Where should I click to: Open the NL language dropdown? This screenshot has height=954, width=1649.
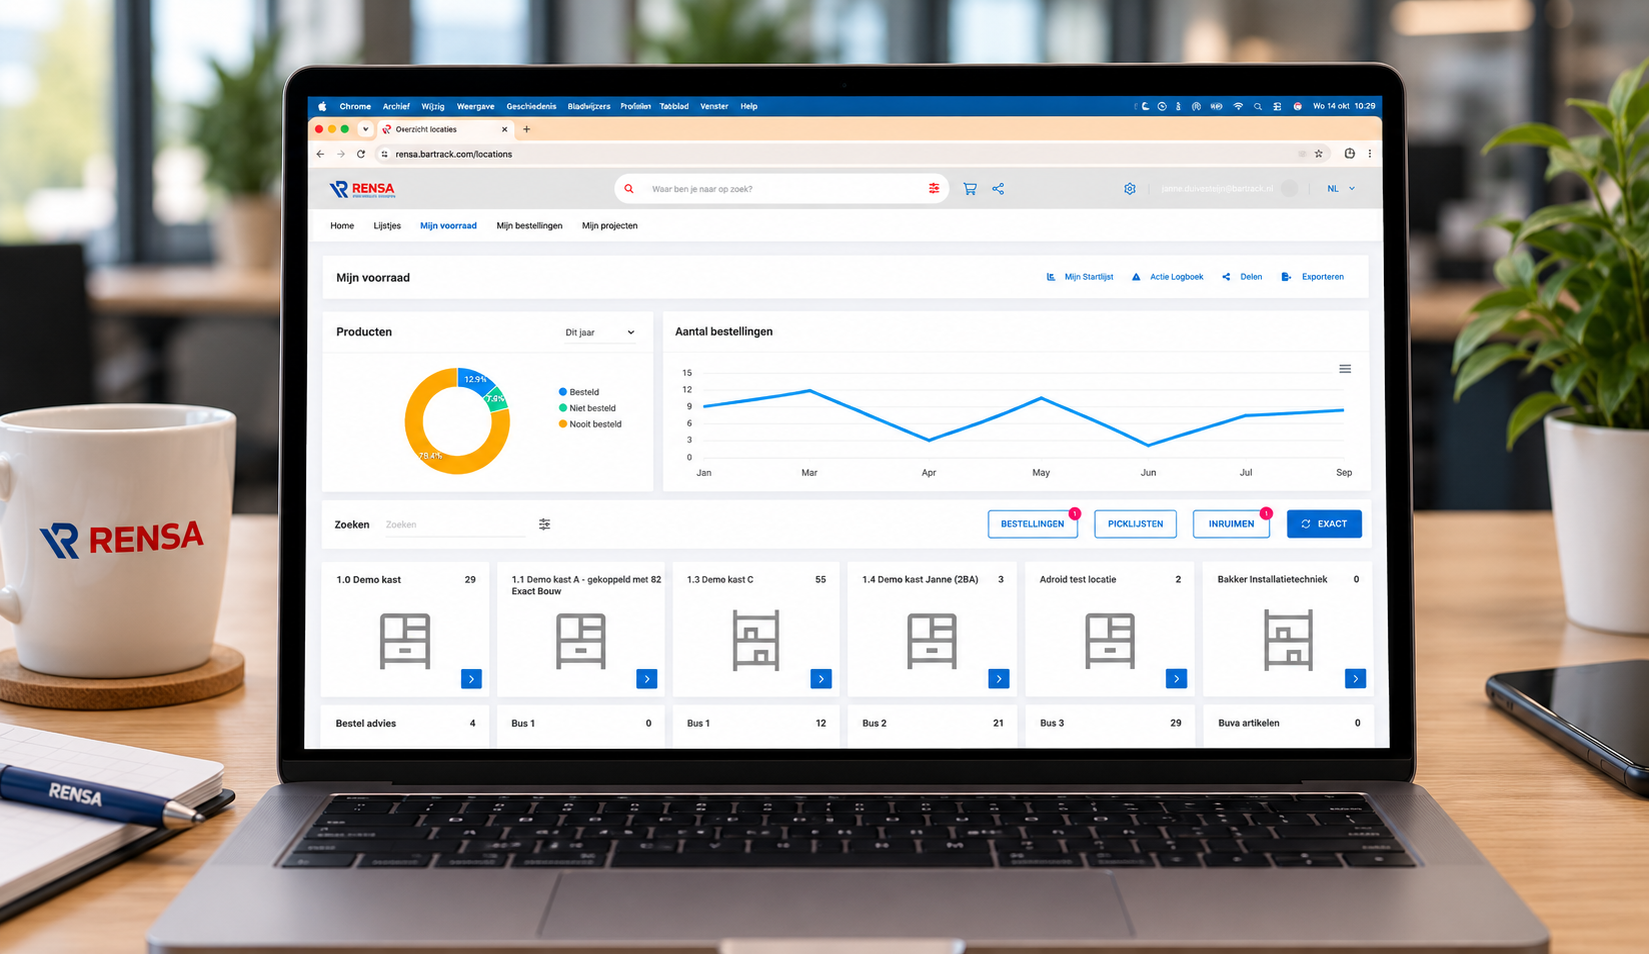pyautogui.click(x=1341, y=189)
